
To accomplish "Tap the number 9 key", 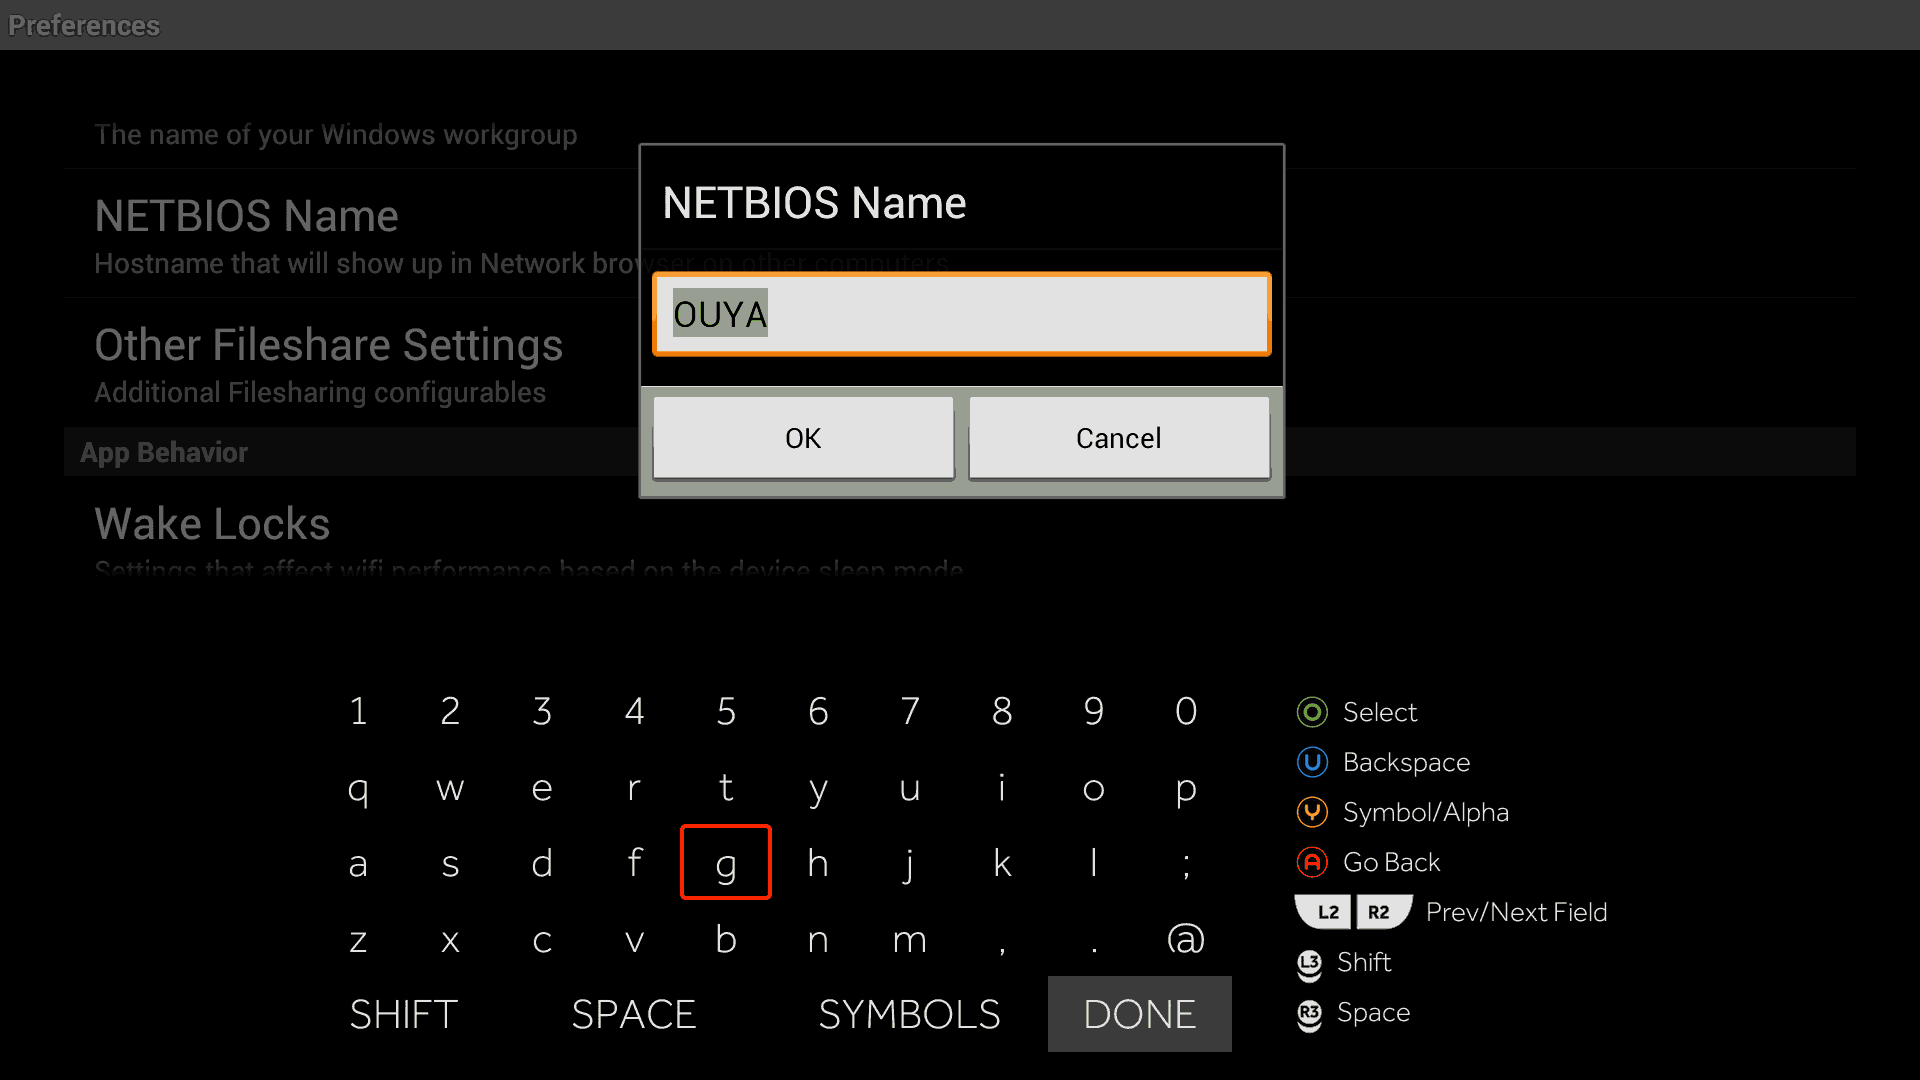I will [x=1094, y=711].
